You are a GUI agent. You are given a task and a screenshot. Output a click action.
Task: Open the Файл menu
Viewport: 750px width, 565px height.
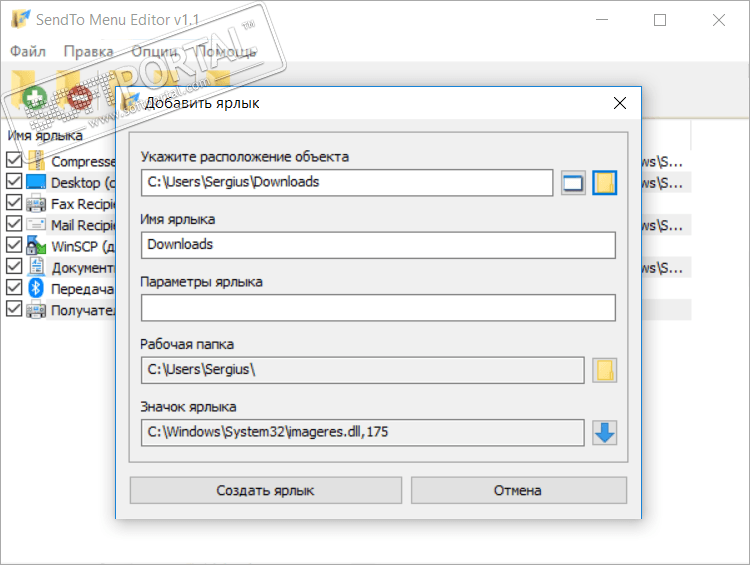pos(28,51)
